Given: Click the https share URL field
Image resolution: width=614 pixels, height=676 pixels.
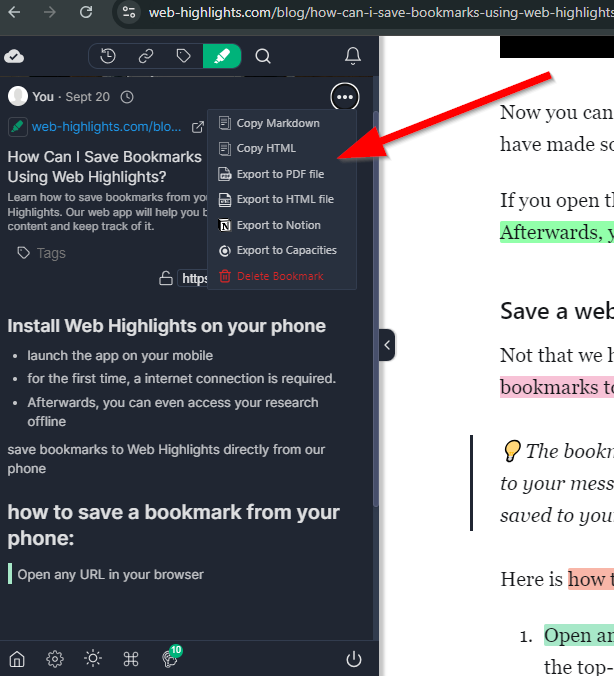Looking at the screenshot, I should click(193, 279).
